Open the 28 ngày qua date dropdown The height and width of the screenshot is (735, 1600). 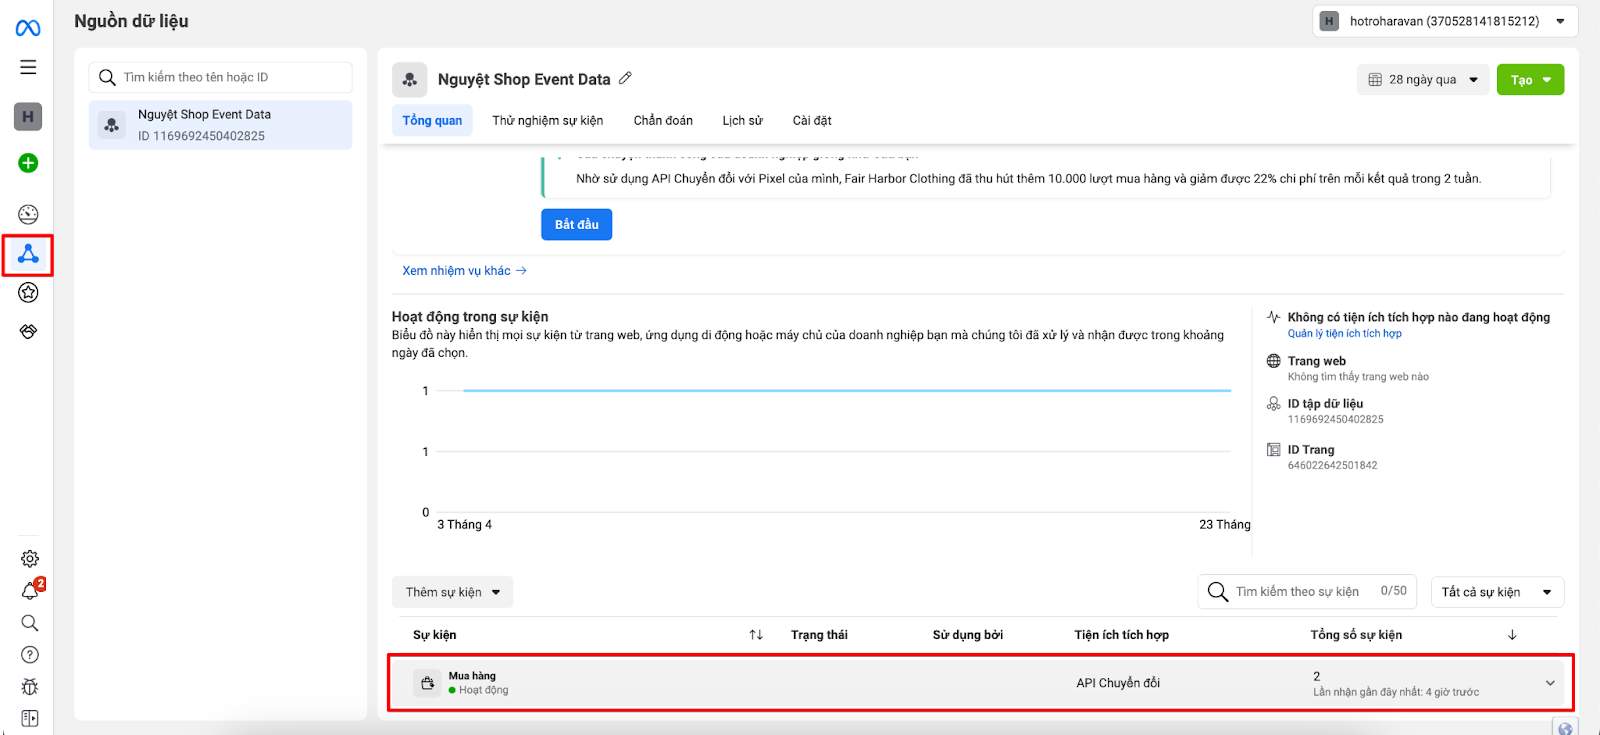1423,80
